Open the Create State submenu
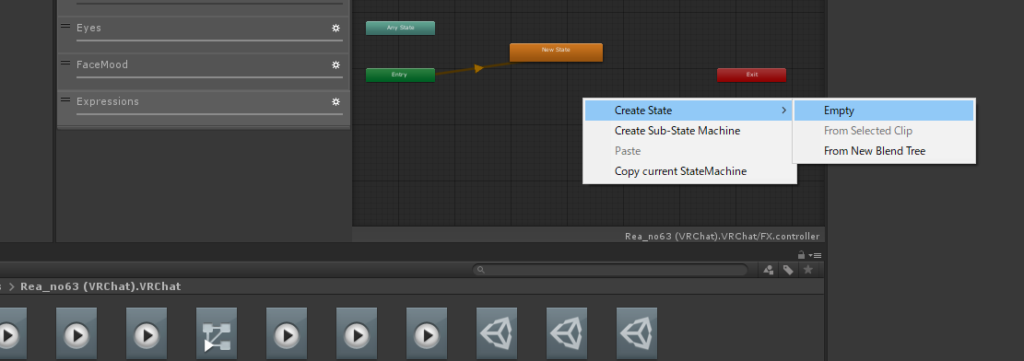The width and height of the screenshot is (1024, 361). [x=689, y=110]
